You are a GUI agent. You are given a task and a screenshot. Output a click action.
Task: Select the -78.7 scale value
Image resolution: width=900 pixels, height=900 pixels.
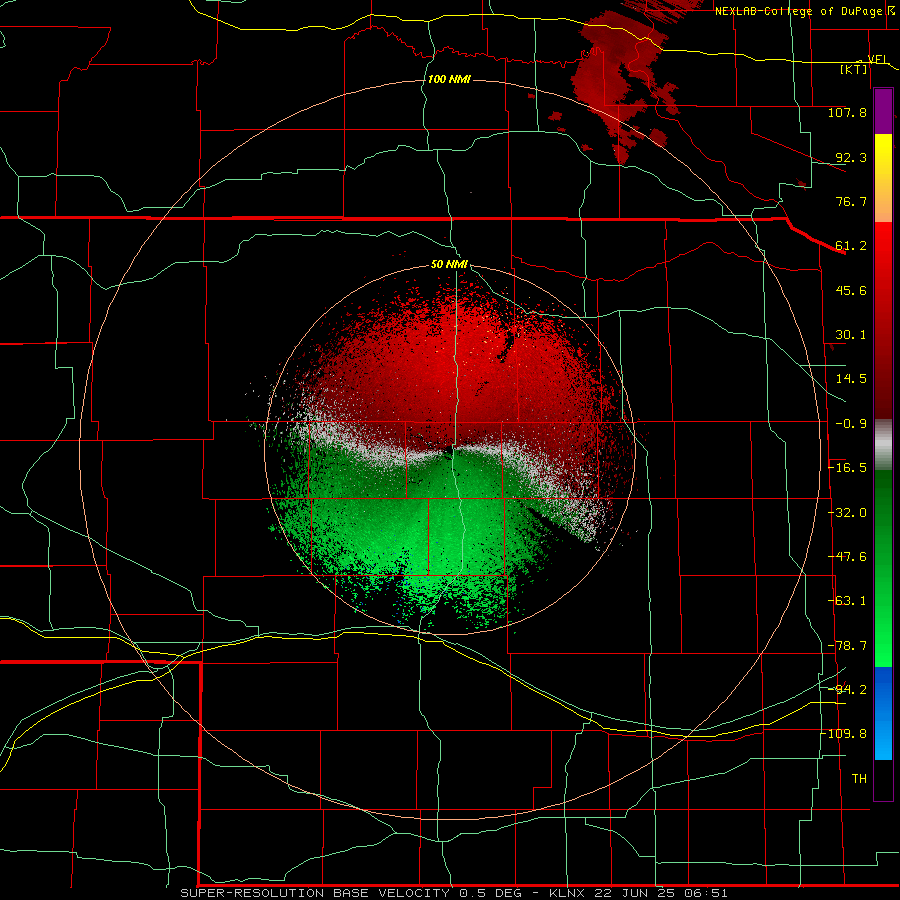pyautogui.click(x=847, y=646)
